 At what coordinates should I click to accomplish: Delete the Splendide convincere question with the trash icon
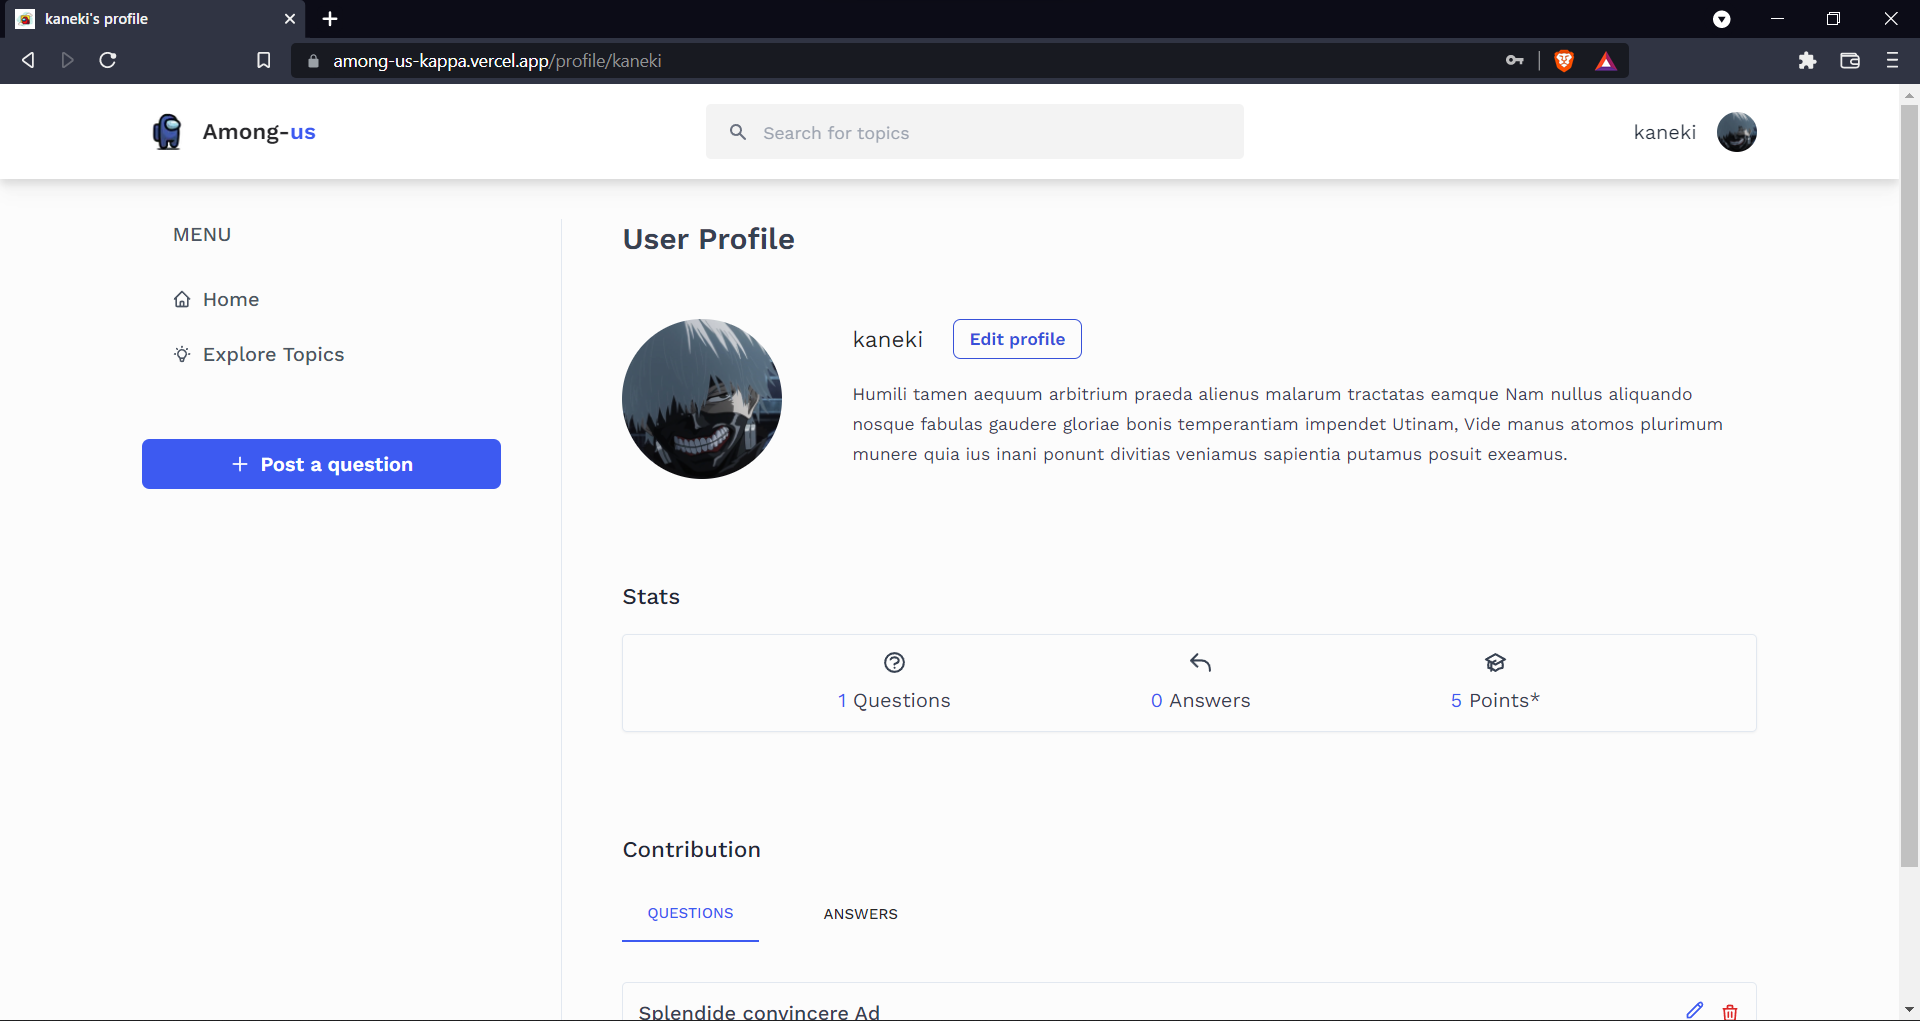pyautogui.click(x=1730, y=1011)
